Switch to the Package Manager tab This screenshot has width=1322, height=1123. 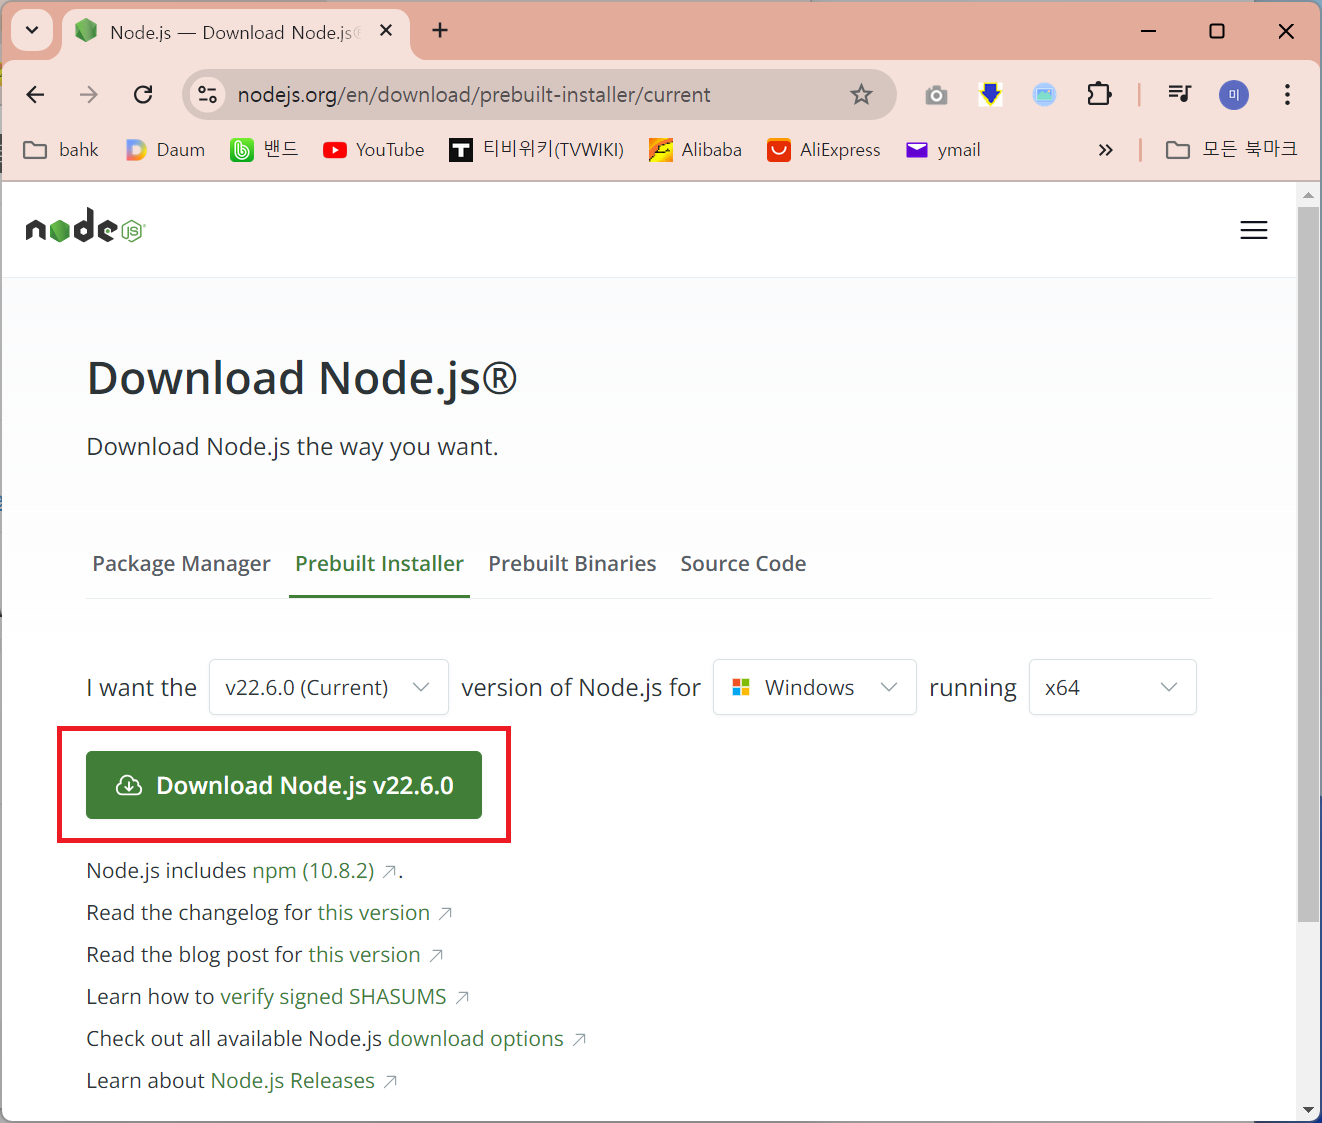[x=181, y=564]
